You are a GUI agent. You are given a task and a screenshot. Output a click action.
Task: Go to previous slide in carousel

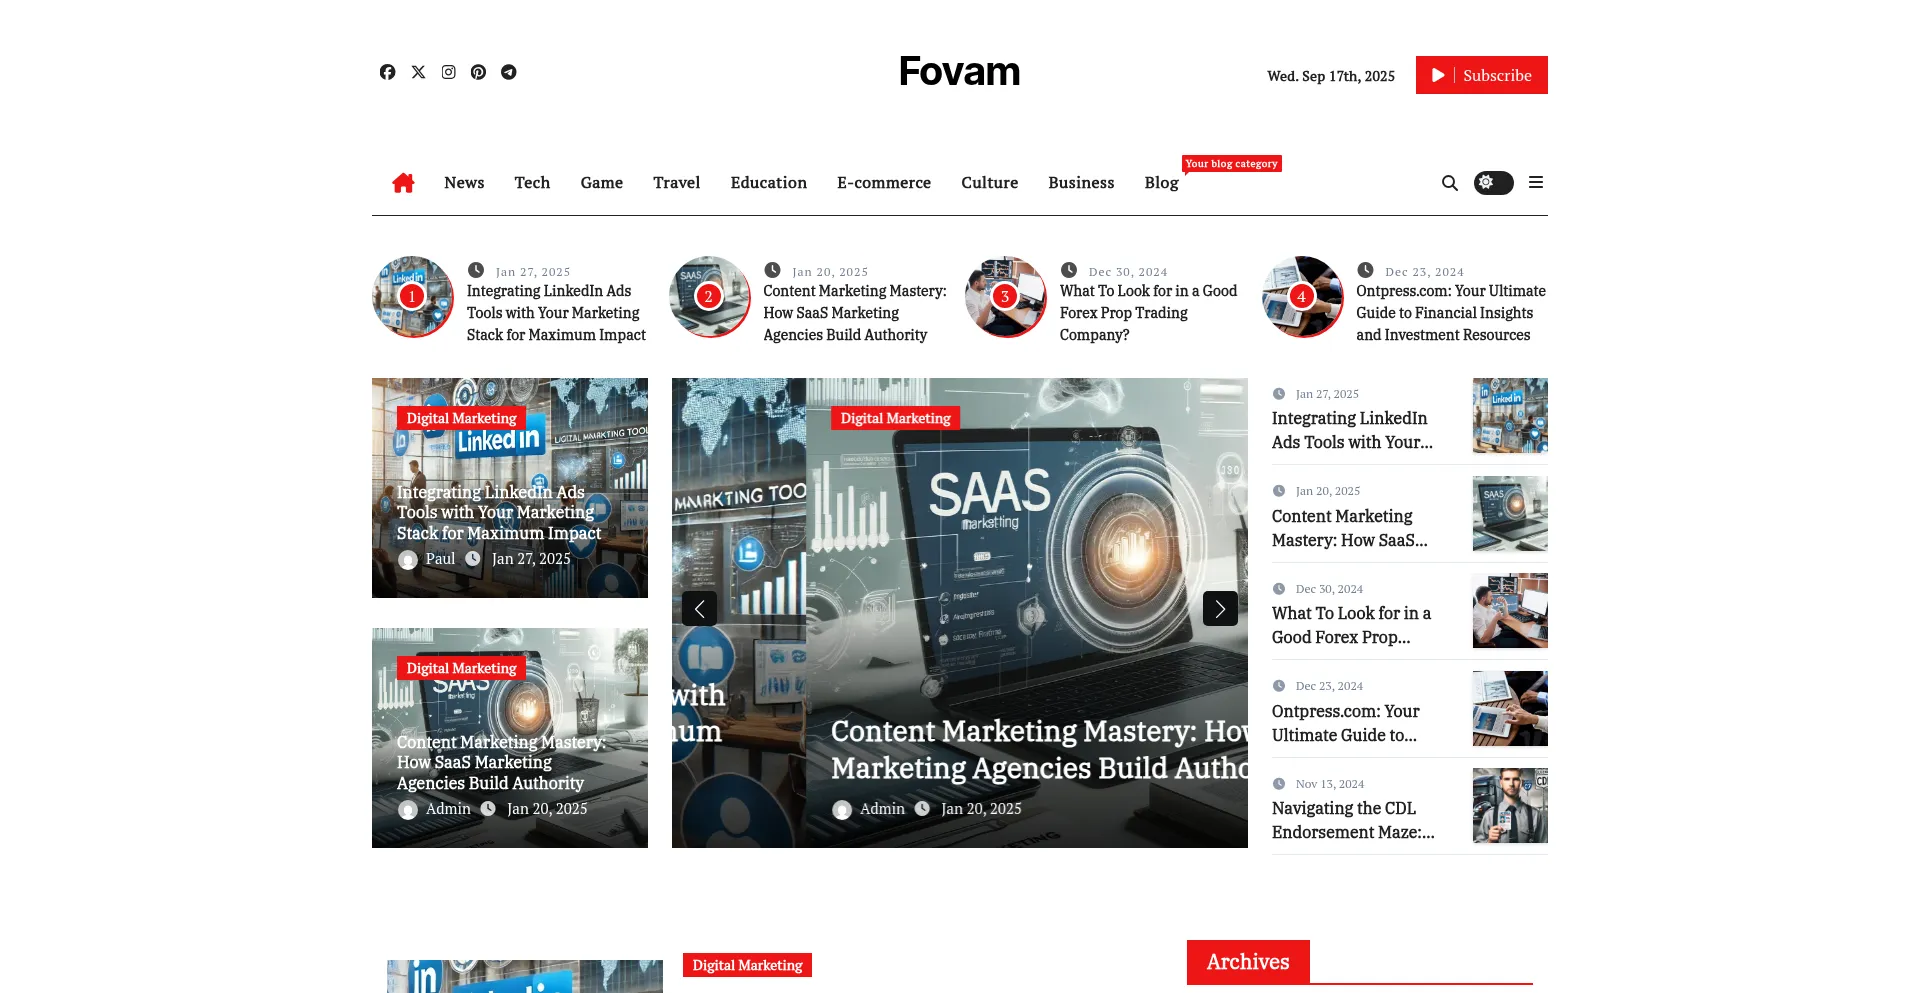coord(699,608)
